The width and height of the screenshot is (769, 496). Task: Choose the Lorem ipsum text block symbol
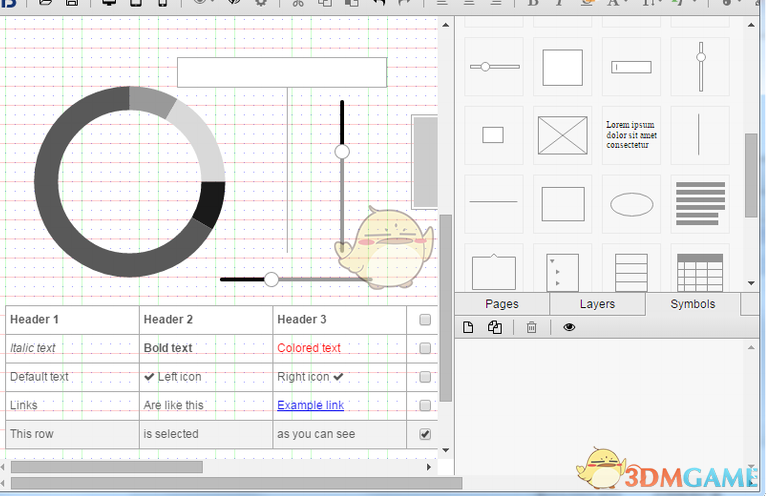point(631,135)
